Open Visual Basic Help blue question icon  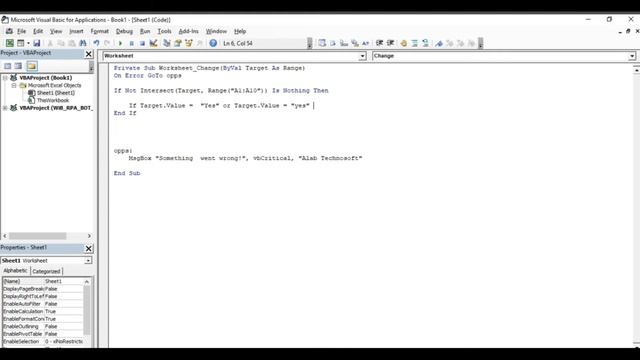[213, 43]
